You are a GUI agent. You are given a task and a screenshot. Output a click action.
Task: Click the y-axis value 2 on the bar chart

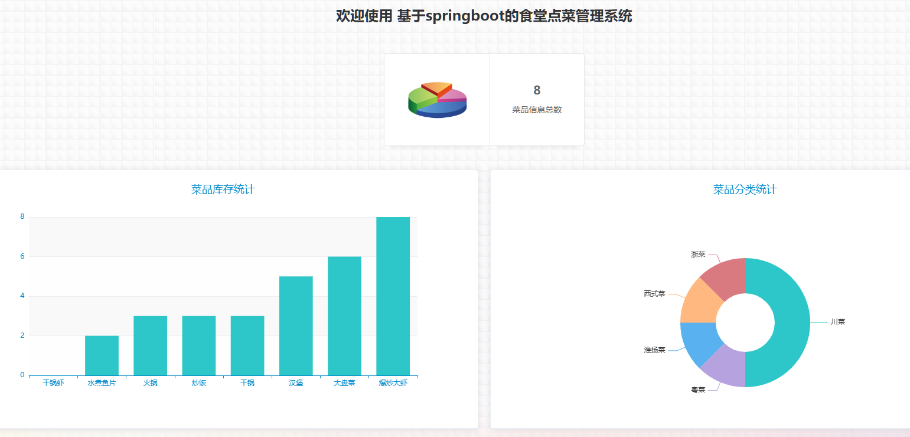point(22,335)
